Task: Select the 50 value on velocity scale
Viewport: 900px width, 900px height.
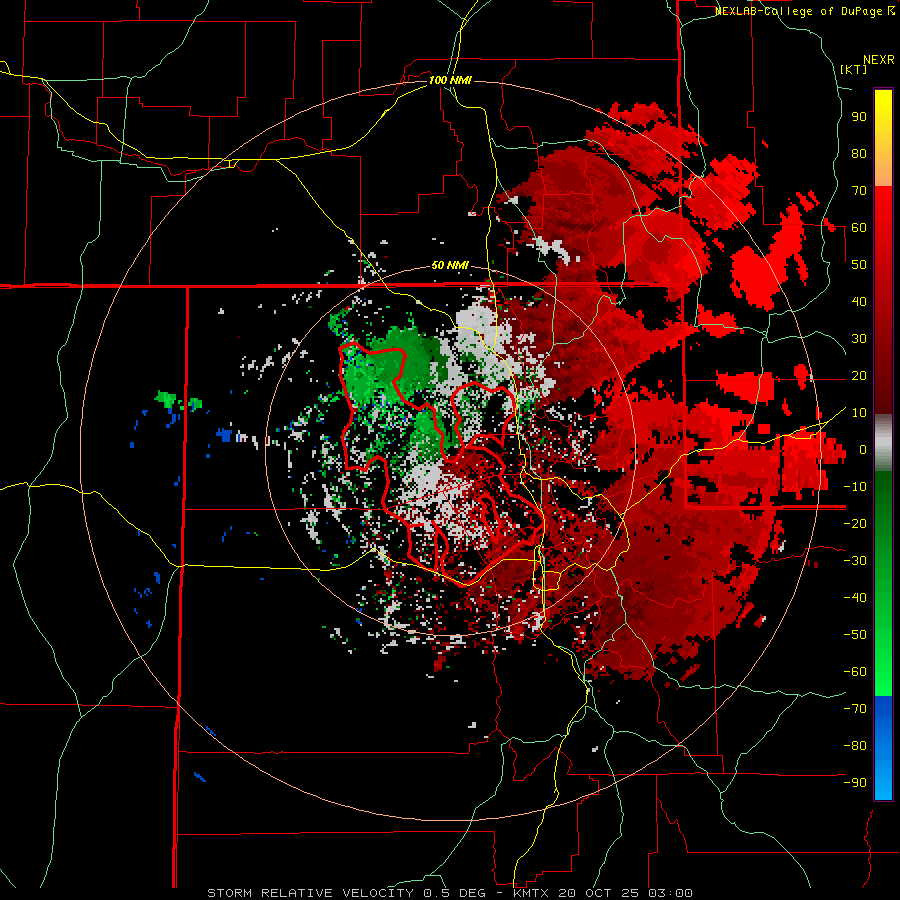Action: 859,265
